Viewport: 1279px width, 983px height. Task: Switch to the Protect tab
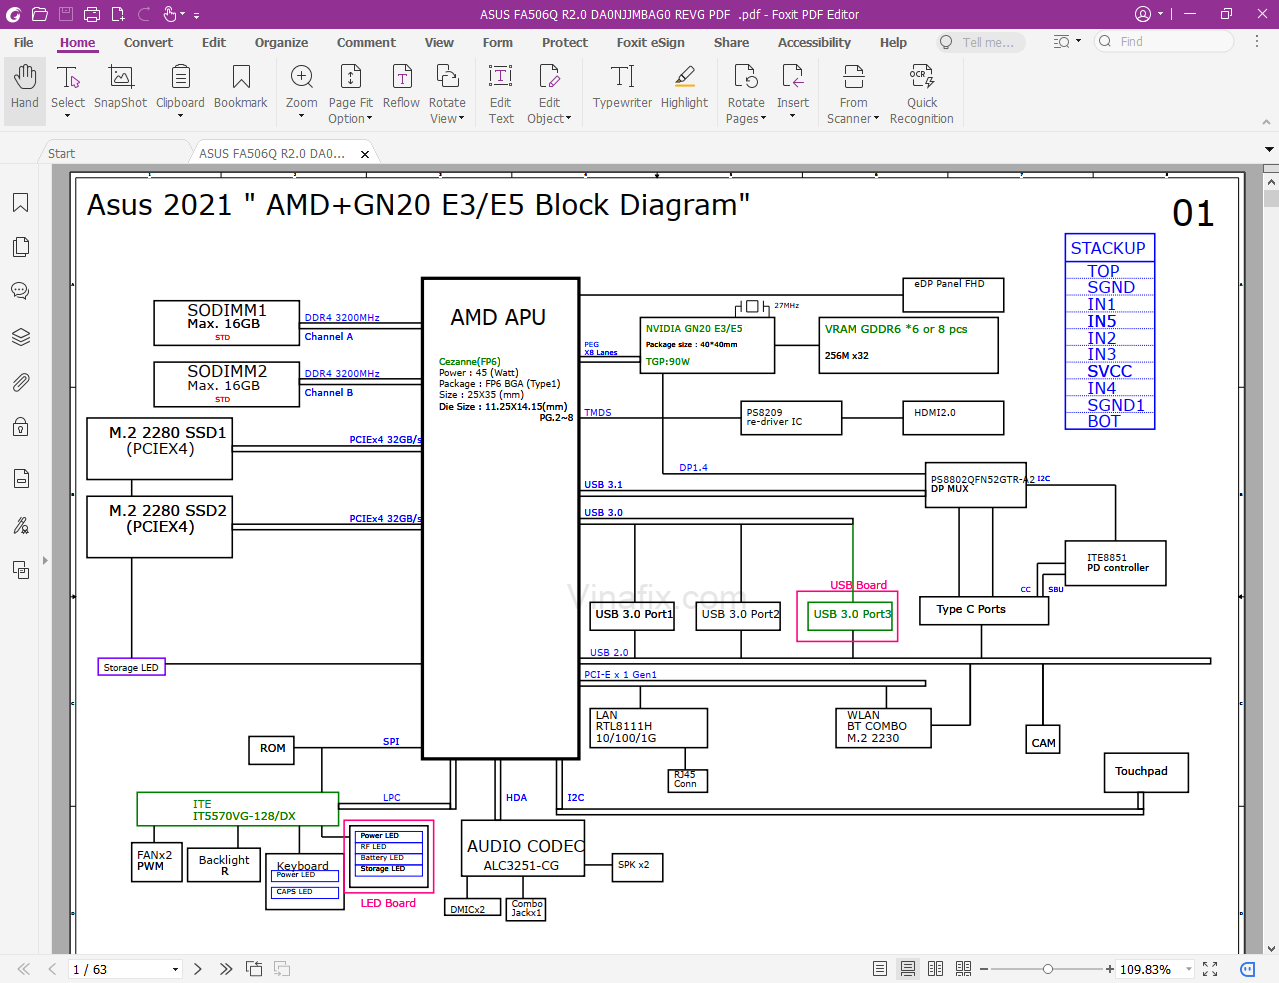565,42
